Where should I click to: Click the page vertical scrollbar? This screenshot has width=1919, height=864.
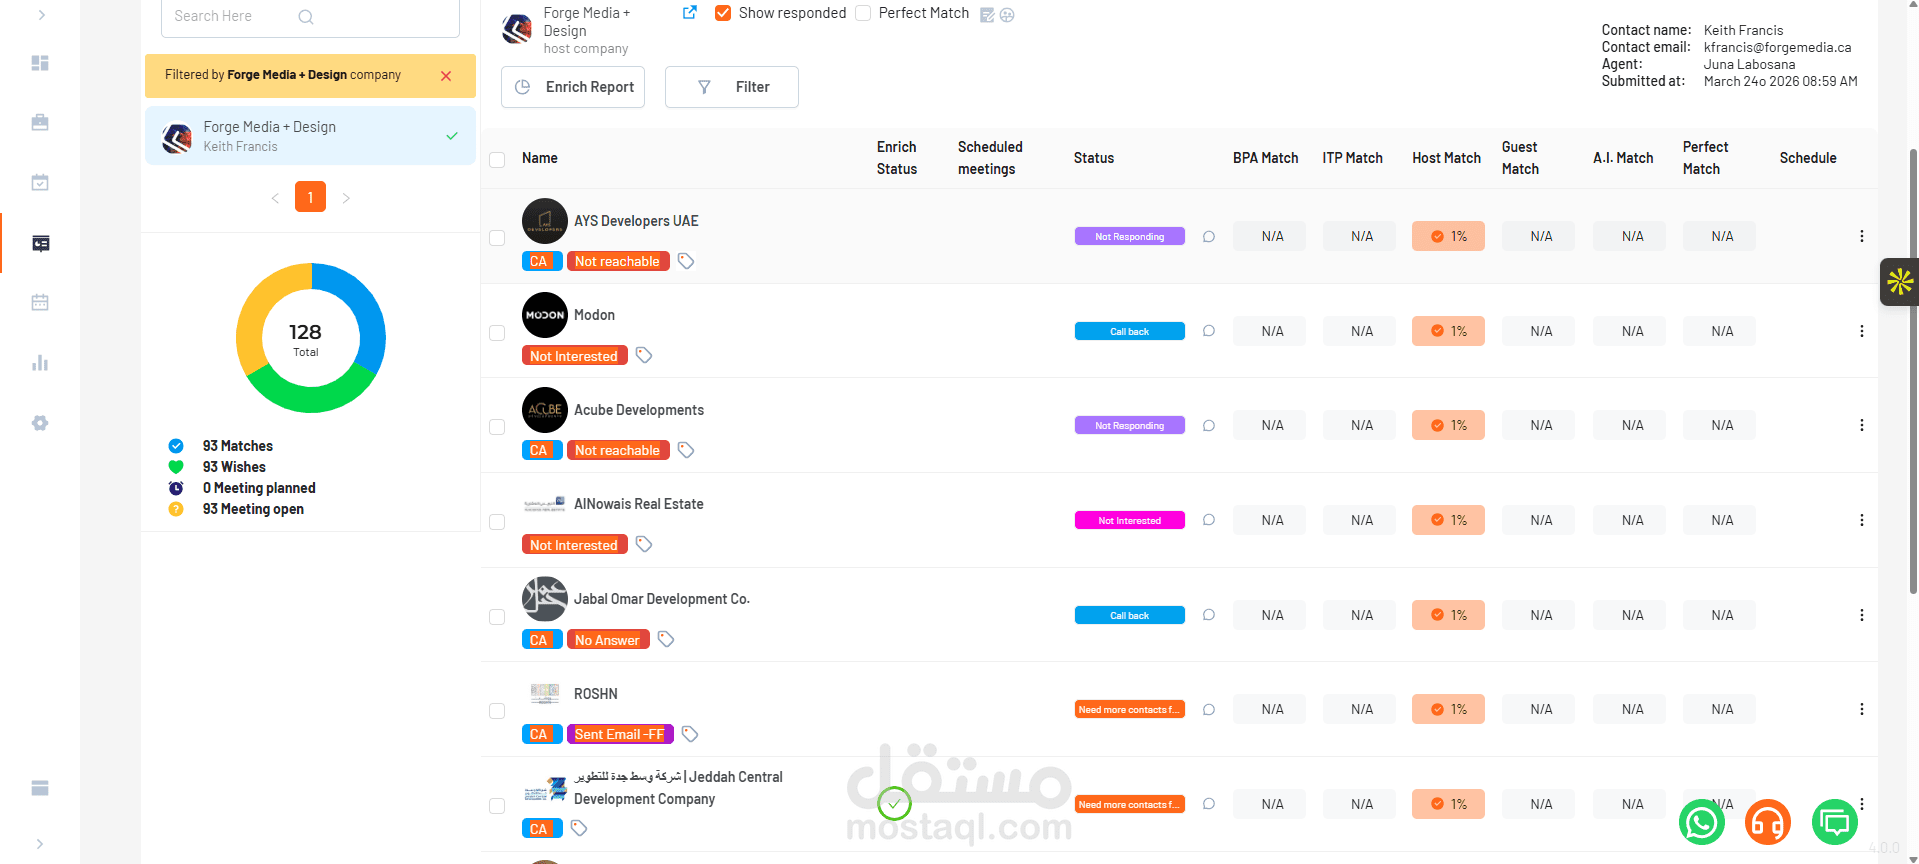point(1913,370)
